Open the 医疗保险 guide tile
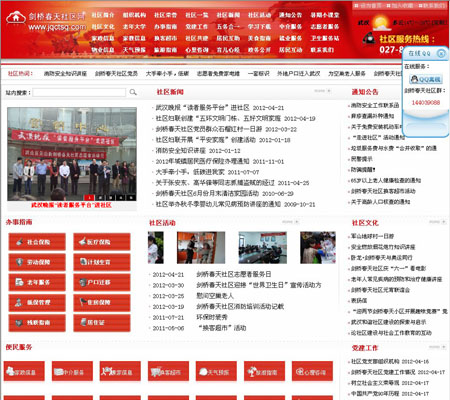 [x=102, y=242]
